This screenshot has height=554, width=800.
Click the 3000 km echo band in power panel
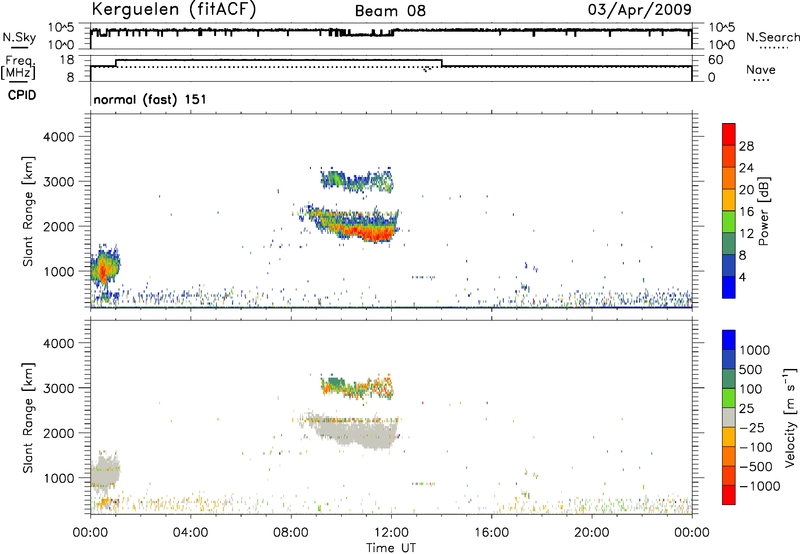(x=357, y=180)
